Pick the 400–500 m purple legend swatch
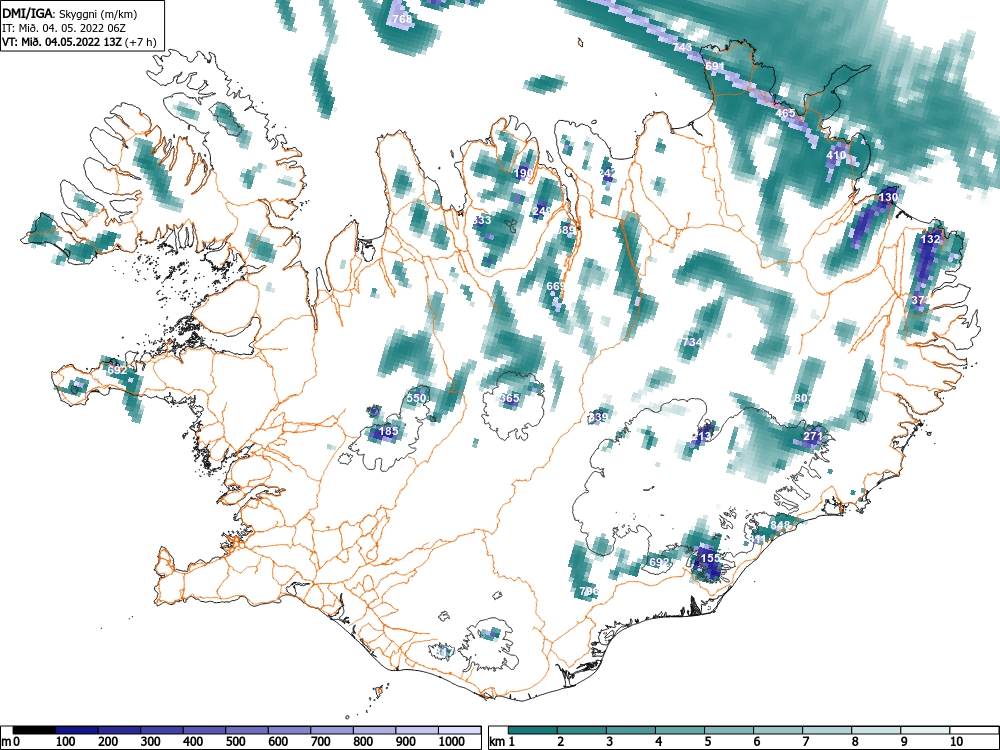This screenshot has width=1000, height=750. 205,730
